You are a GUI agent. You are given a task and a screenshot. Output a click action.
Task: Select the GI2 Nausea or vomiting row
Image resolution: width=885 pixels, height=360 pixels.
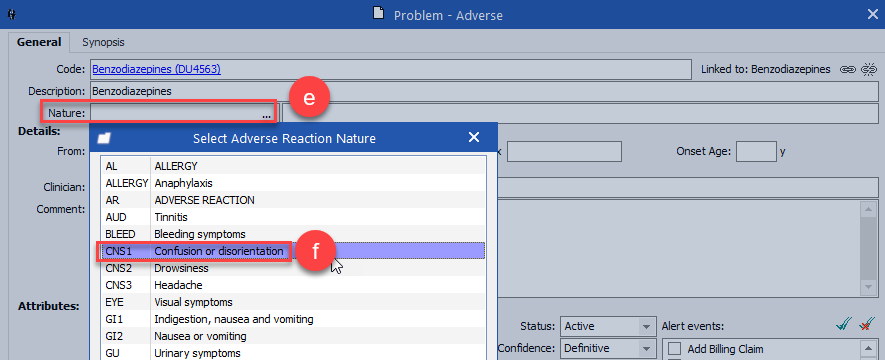coord(293,336)
